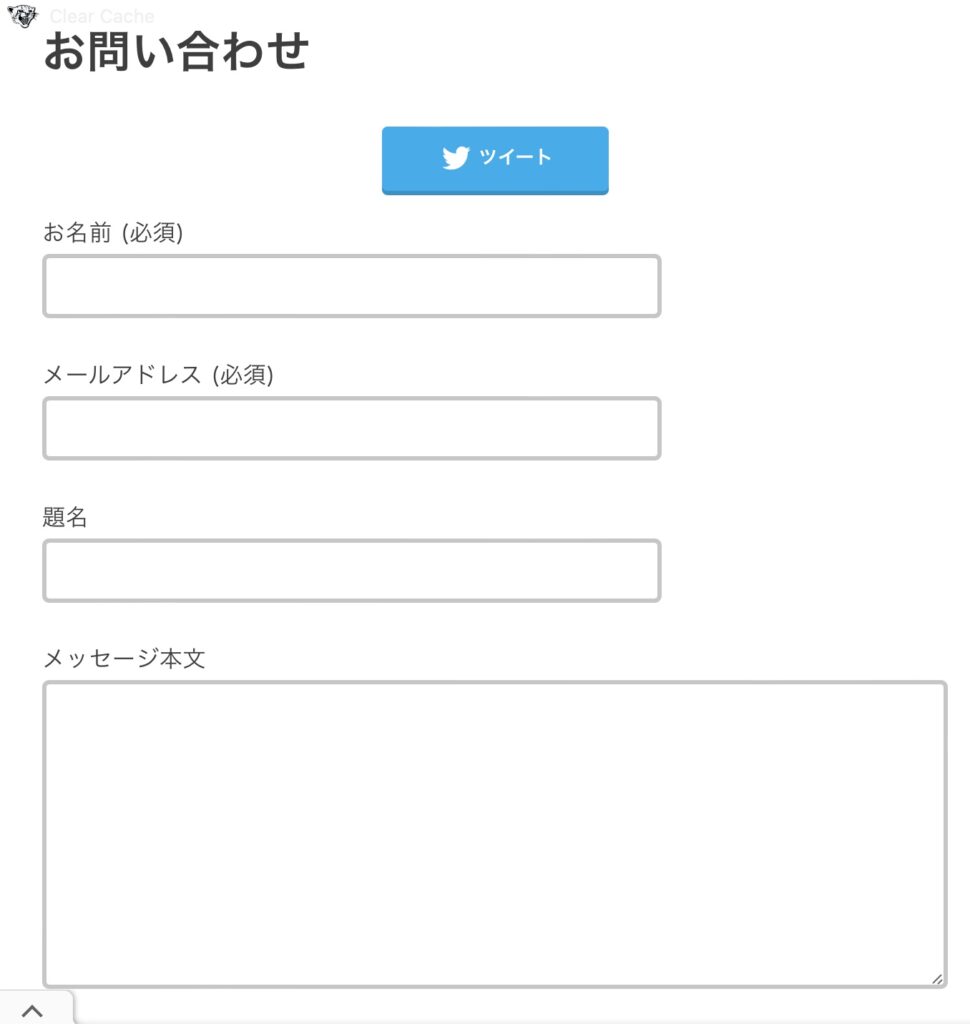
Task: Grab the textarea resize handle icon
Action: [x=937, y=978]
